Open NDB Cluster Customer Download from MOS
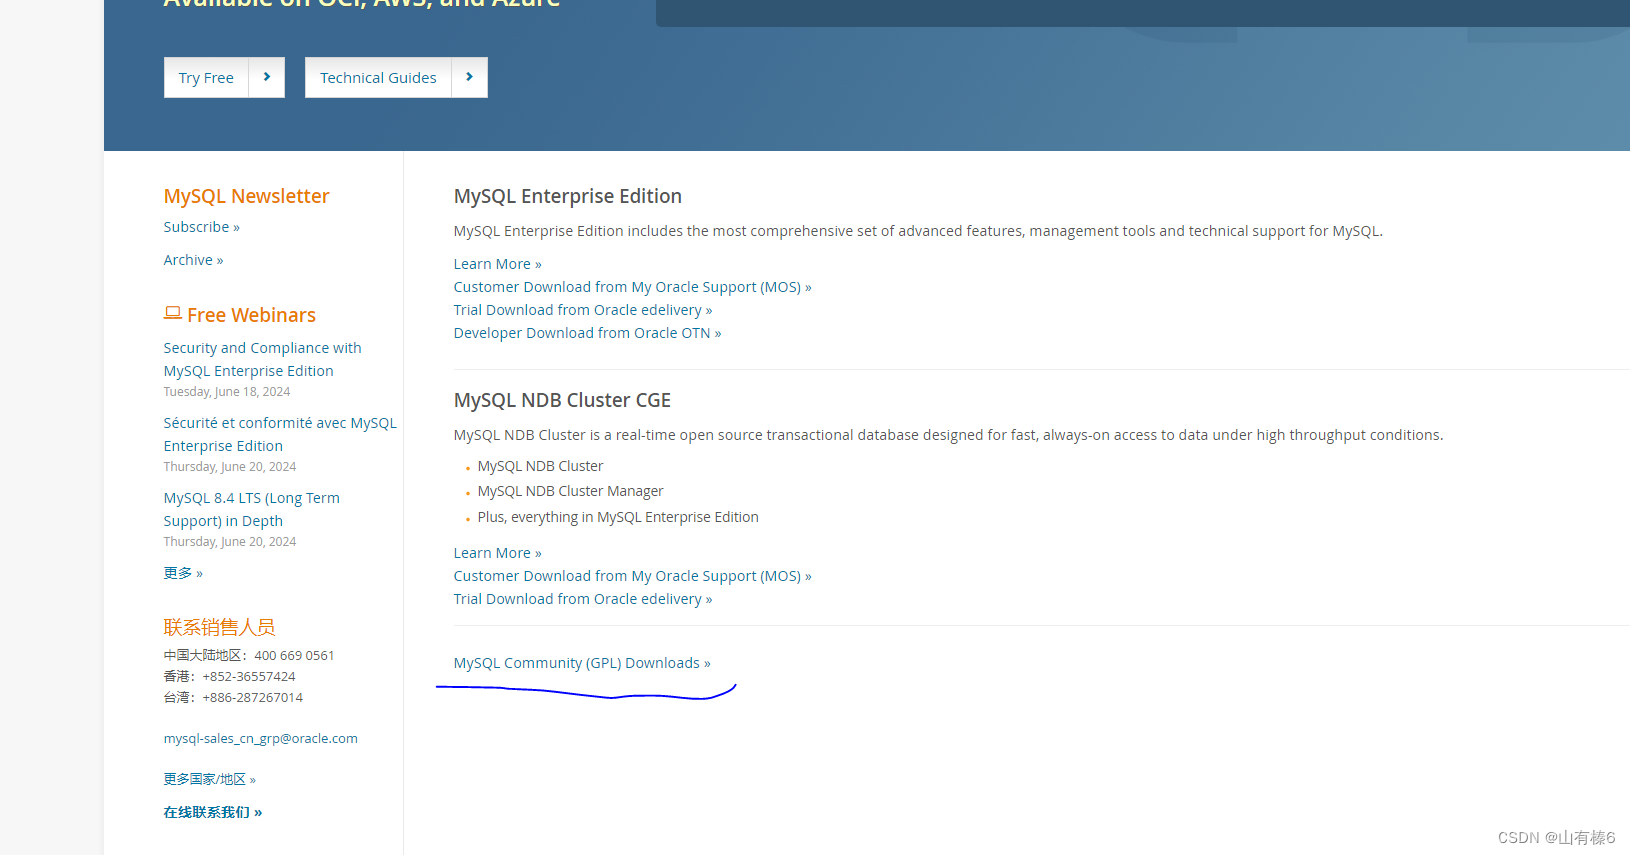 click(633, 576)
